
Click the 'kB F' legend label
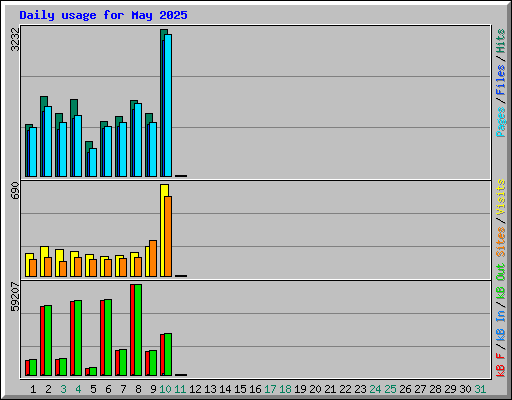tap(501, 365)
